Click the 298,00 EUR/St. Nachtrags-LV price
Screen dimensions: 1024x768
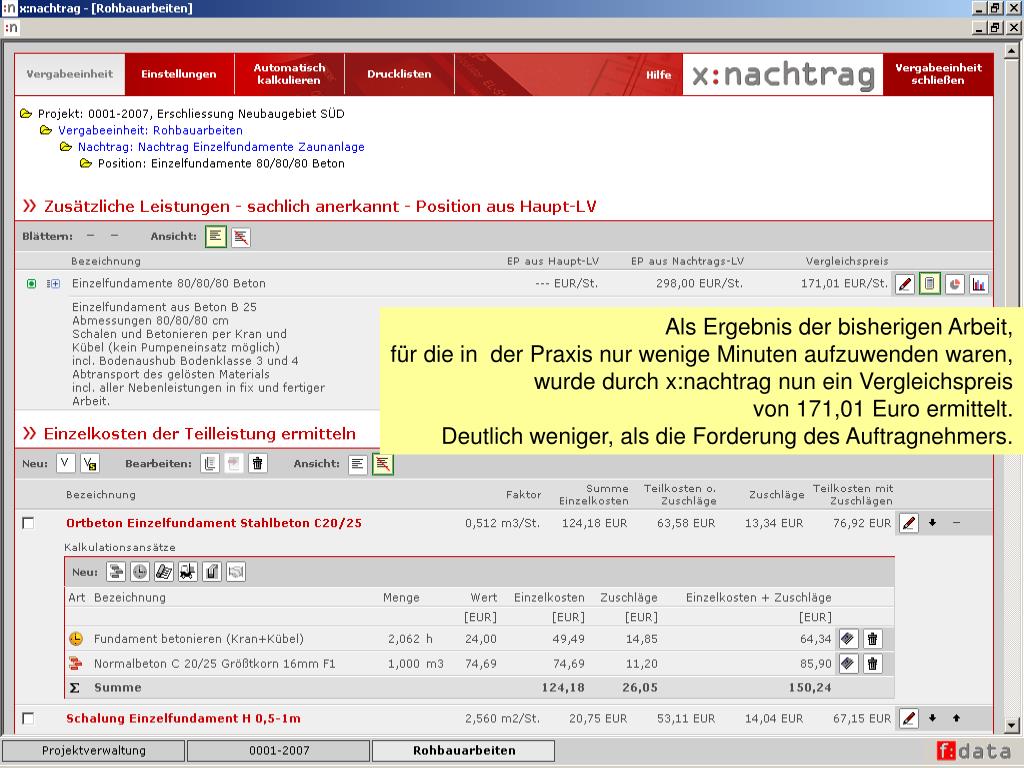[x=699, y=283]
